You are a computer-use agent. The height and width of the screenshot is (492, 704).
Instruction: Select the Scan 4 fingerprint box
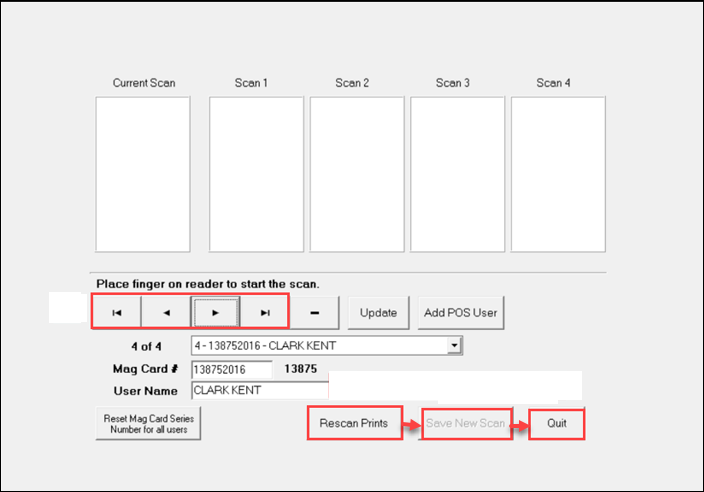click(558, 174)
